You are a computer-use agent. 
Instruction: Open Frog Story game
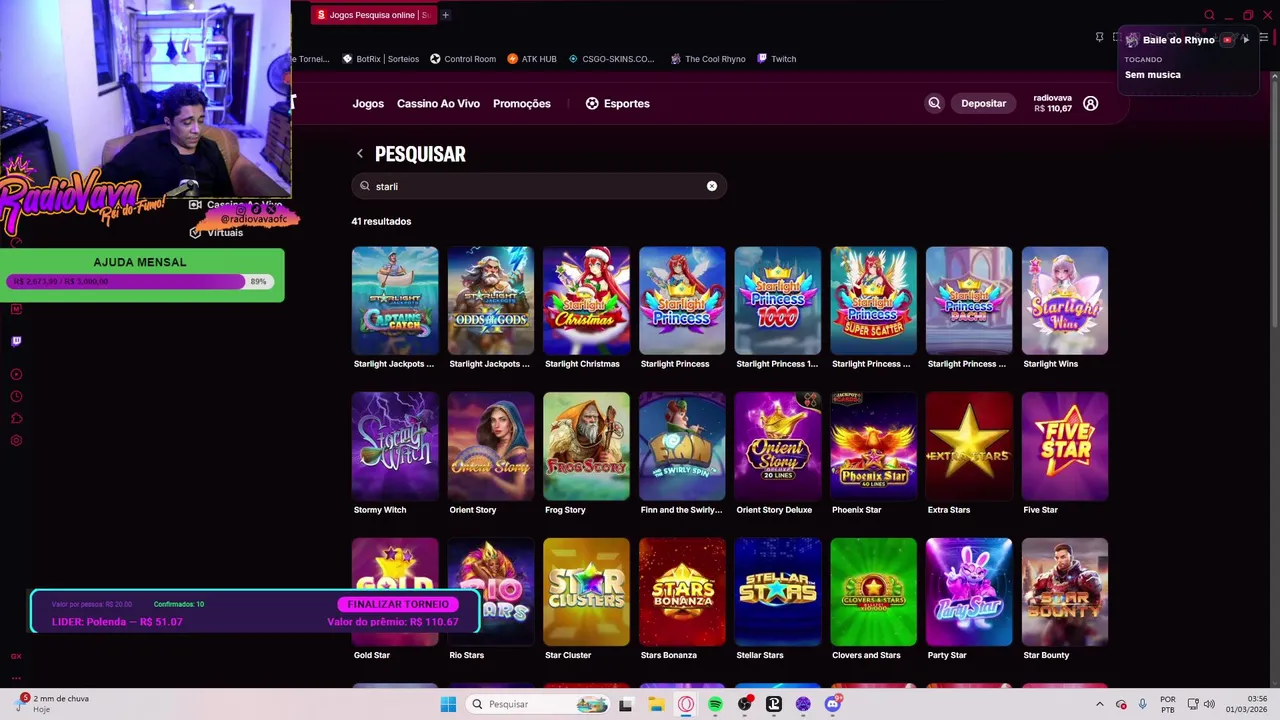(x=586, y=446)
